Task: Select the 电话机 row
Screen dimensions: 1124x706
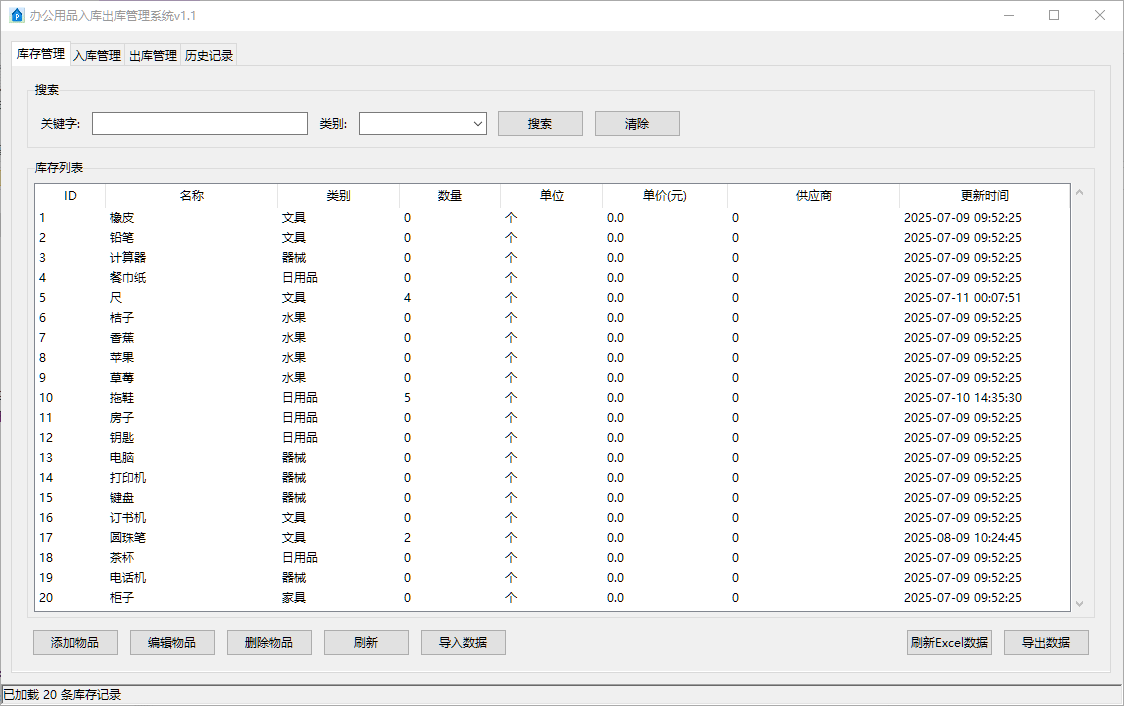Action: 552,578
